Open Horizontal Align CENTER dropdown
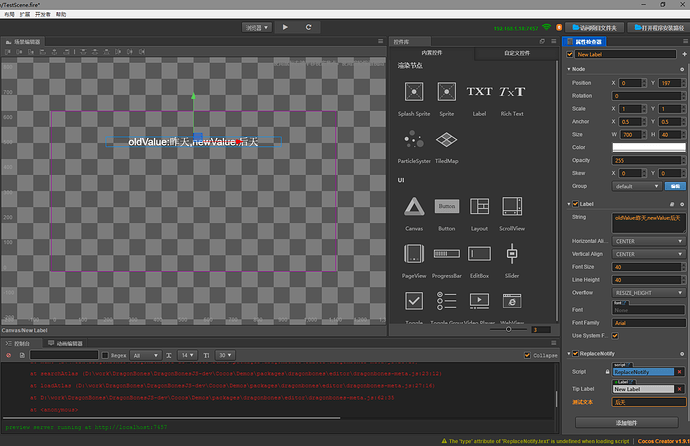 [649, 241]
